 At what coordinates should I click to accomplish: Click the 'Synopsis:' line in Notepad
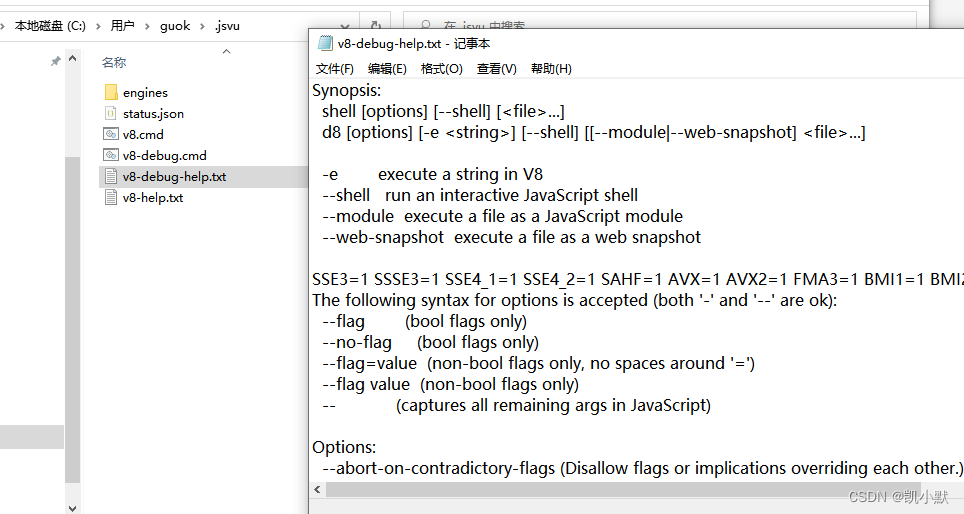coord(346,90)
